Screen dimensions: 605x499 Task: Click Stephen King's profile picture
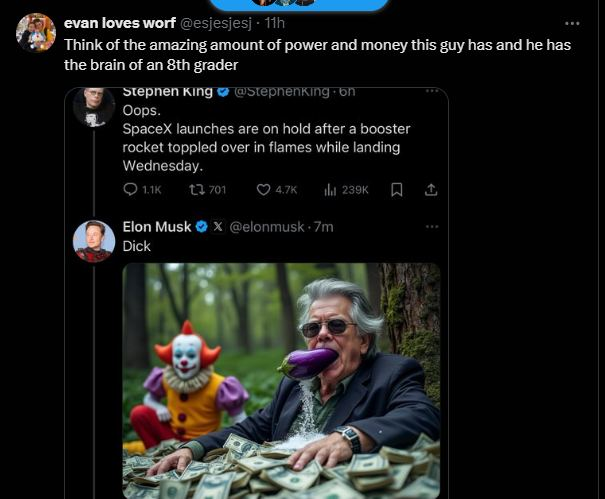(94, 106)
